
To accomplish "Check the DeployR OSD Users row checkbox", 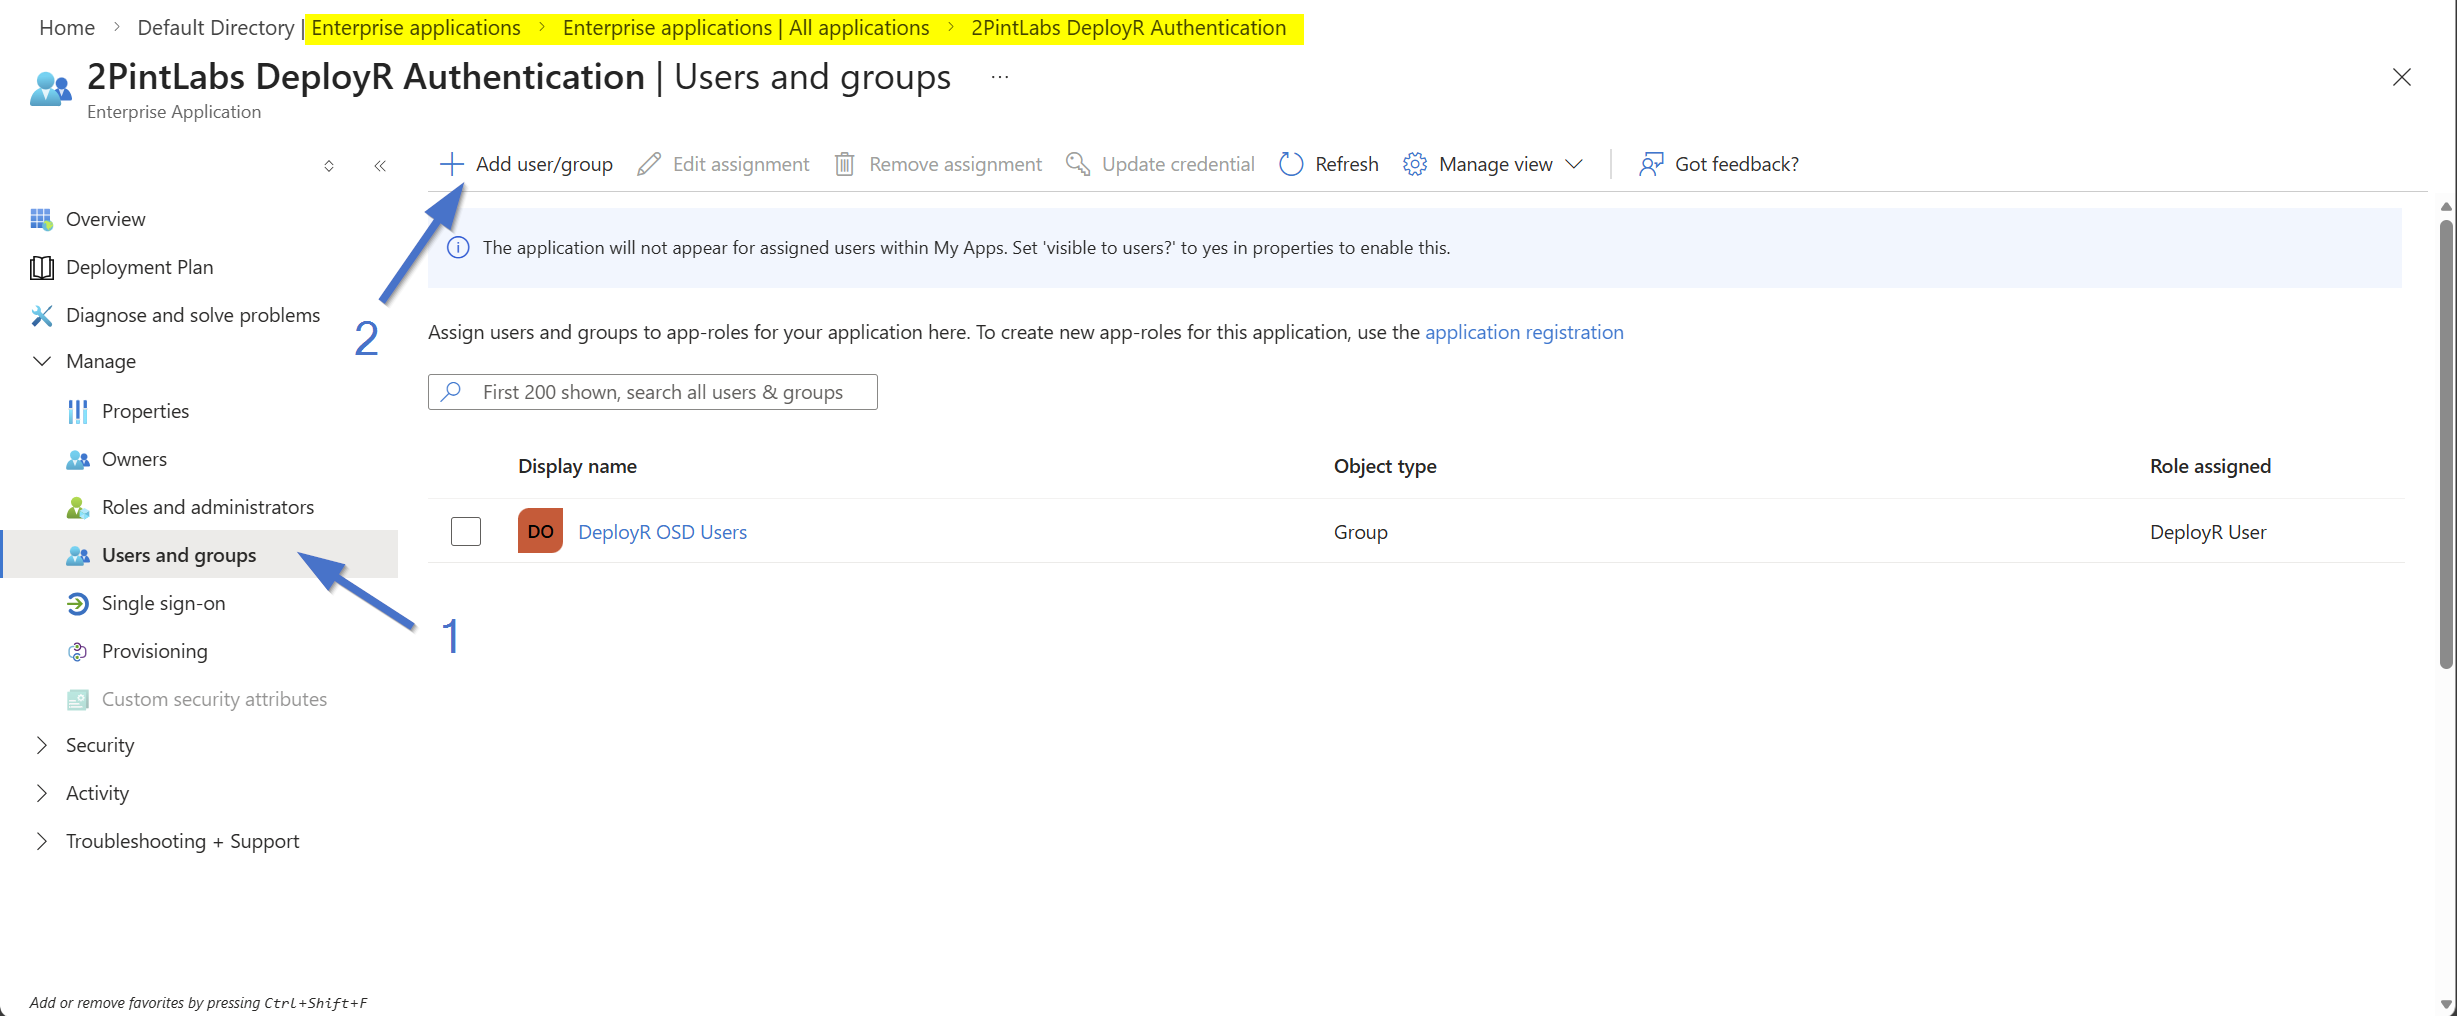I will pos(466,531).
